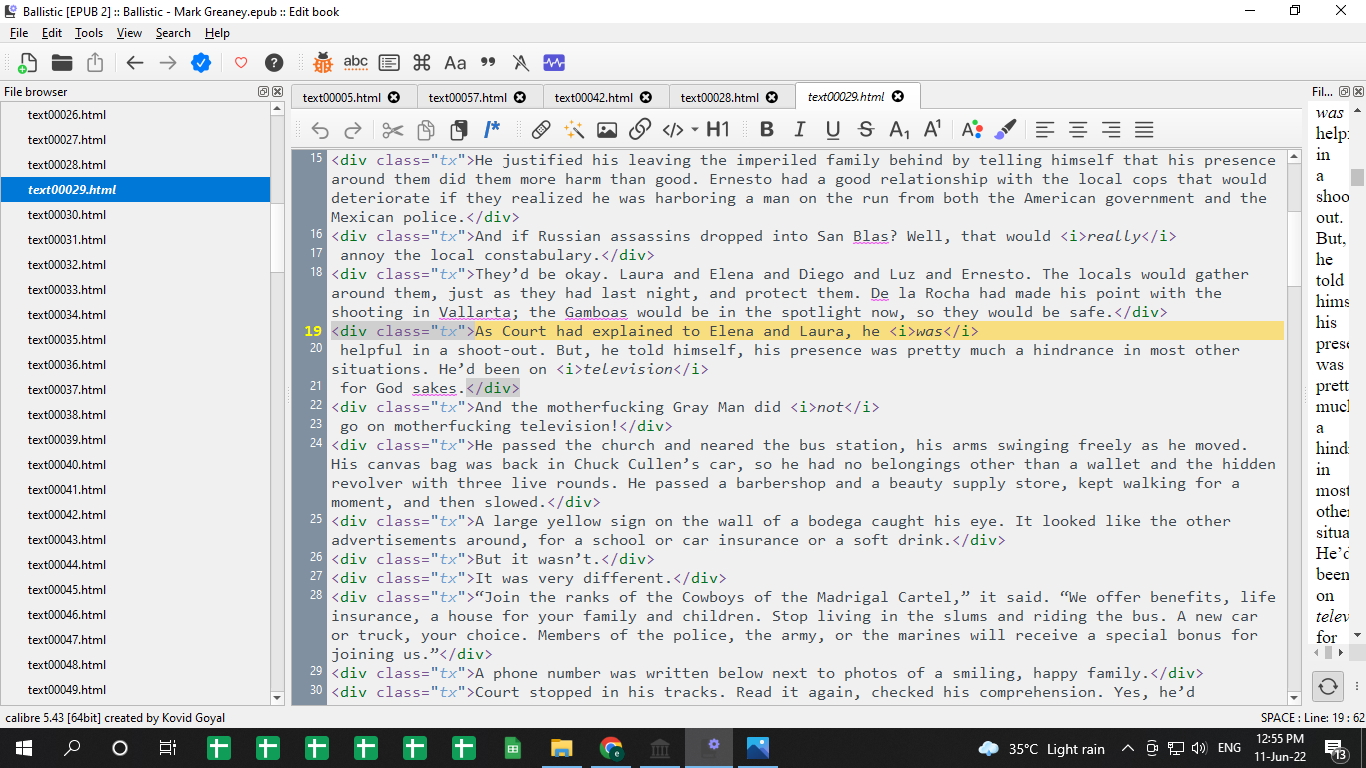This screenshot has width=1366, height=768.
Task: Apply subscript formatting
Action: (899, 130)
